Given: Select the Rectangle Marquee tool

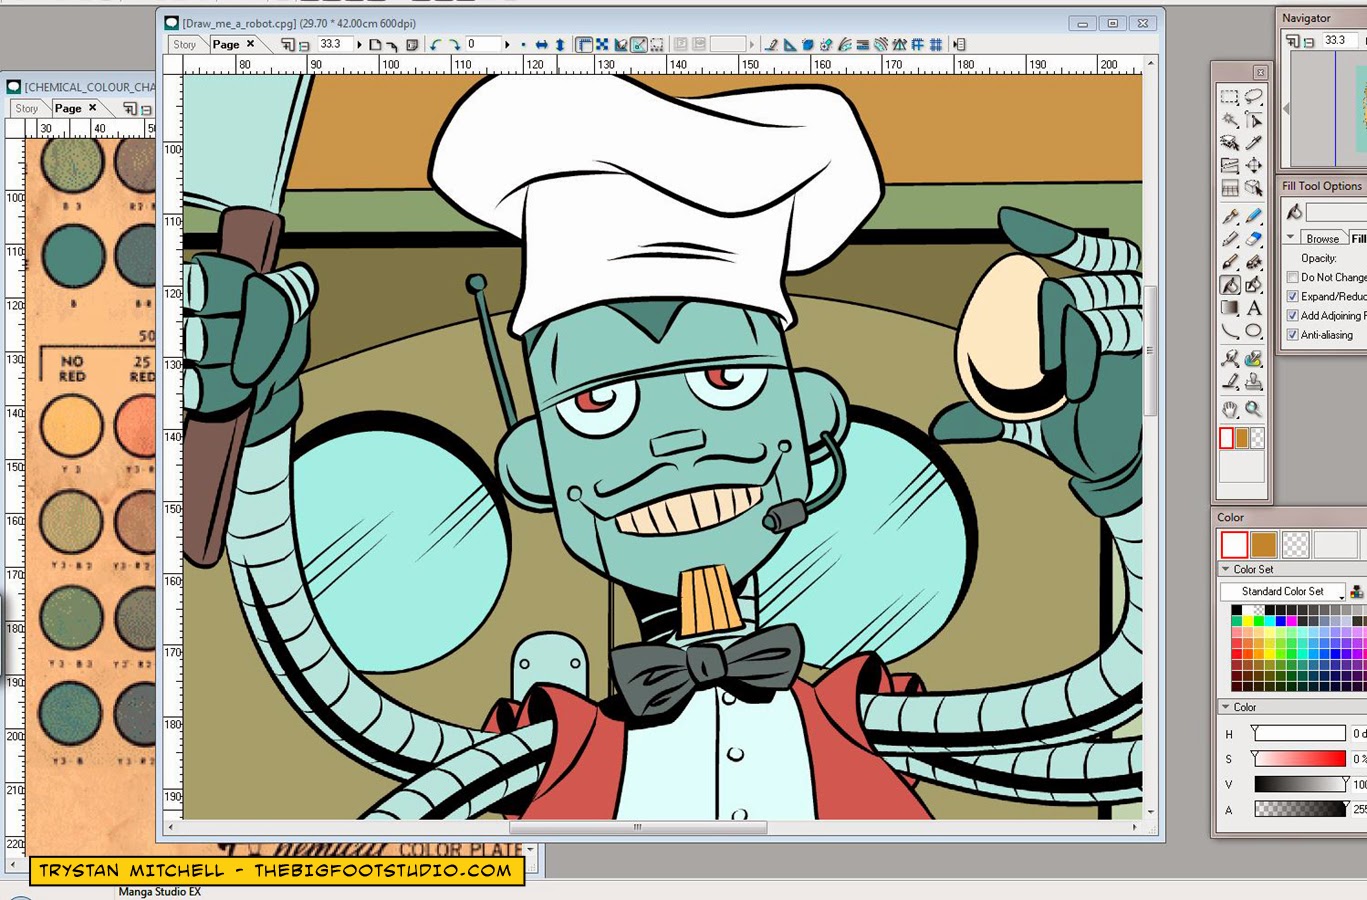Looking at the screenshot, I should coord(1230,97).
